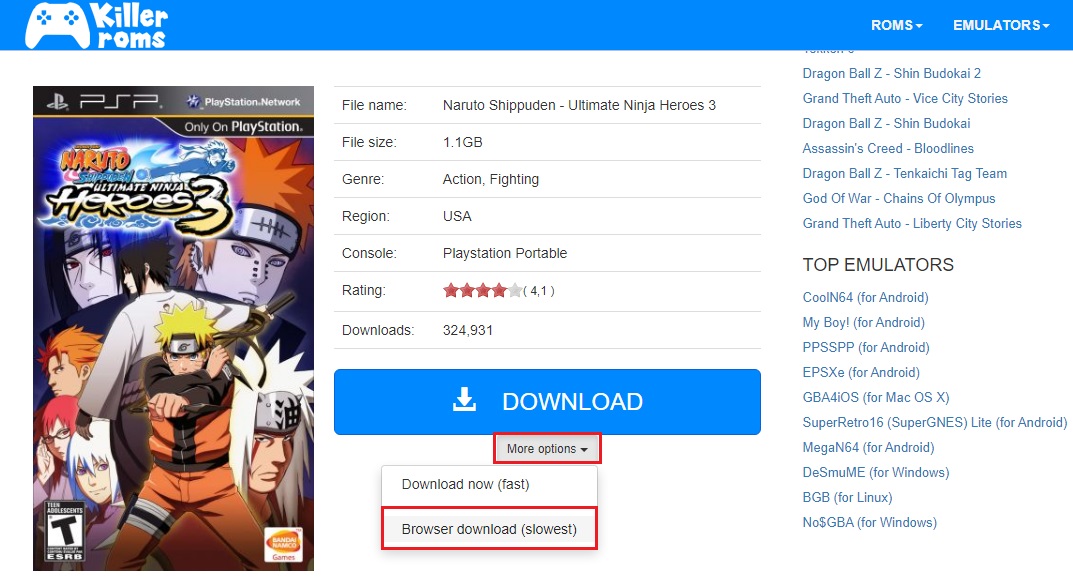Open Grand Theft Auto - Vice City Stories

(905, 99)
